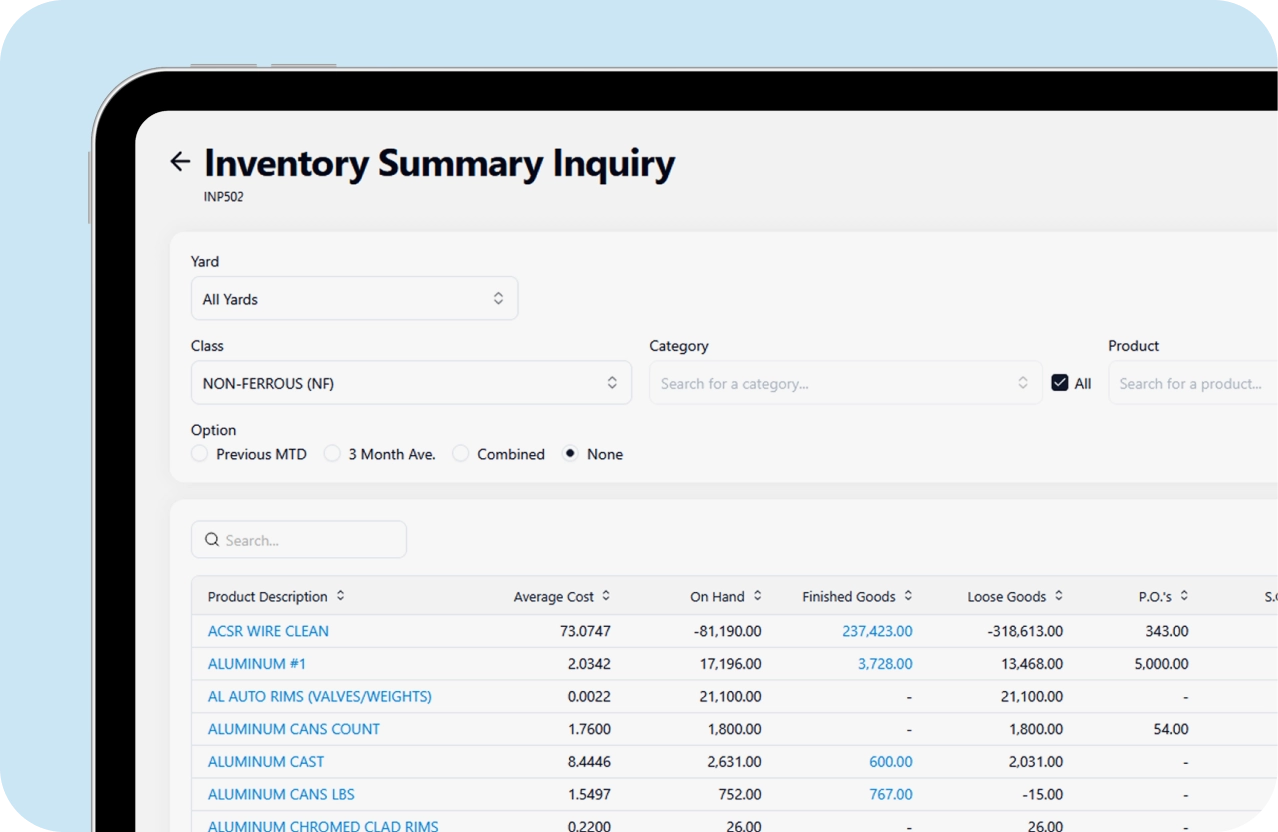Click loose goods cell 13,468.00
Viewport: 1278px width, 832px height.
[1032, 664]
